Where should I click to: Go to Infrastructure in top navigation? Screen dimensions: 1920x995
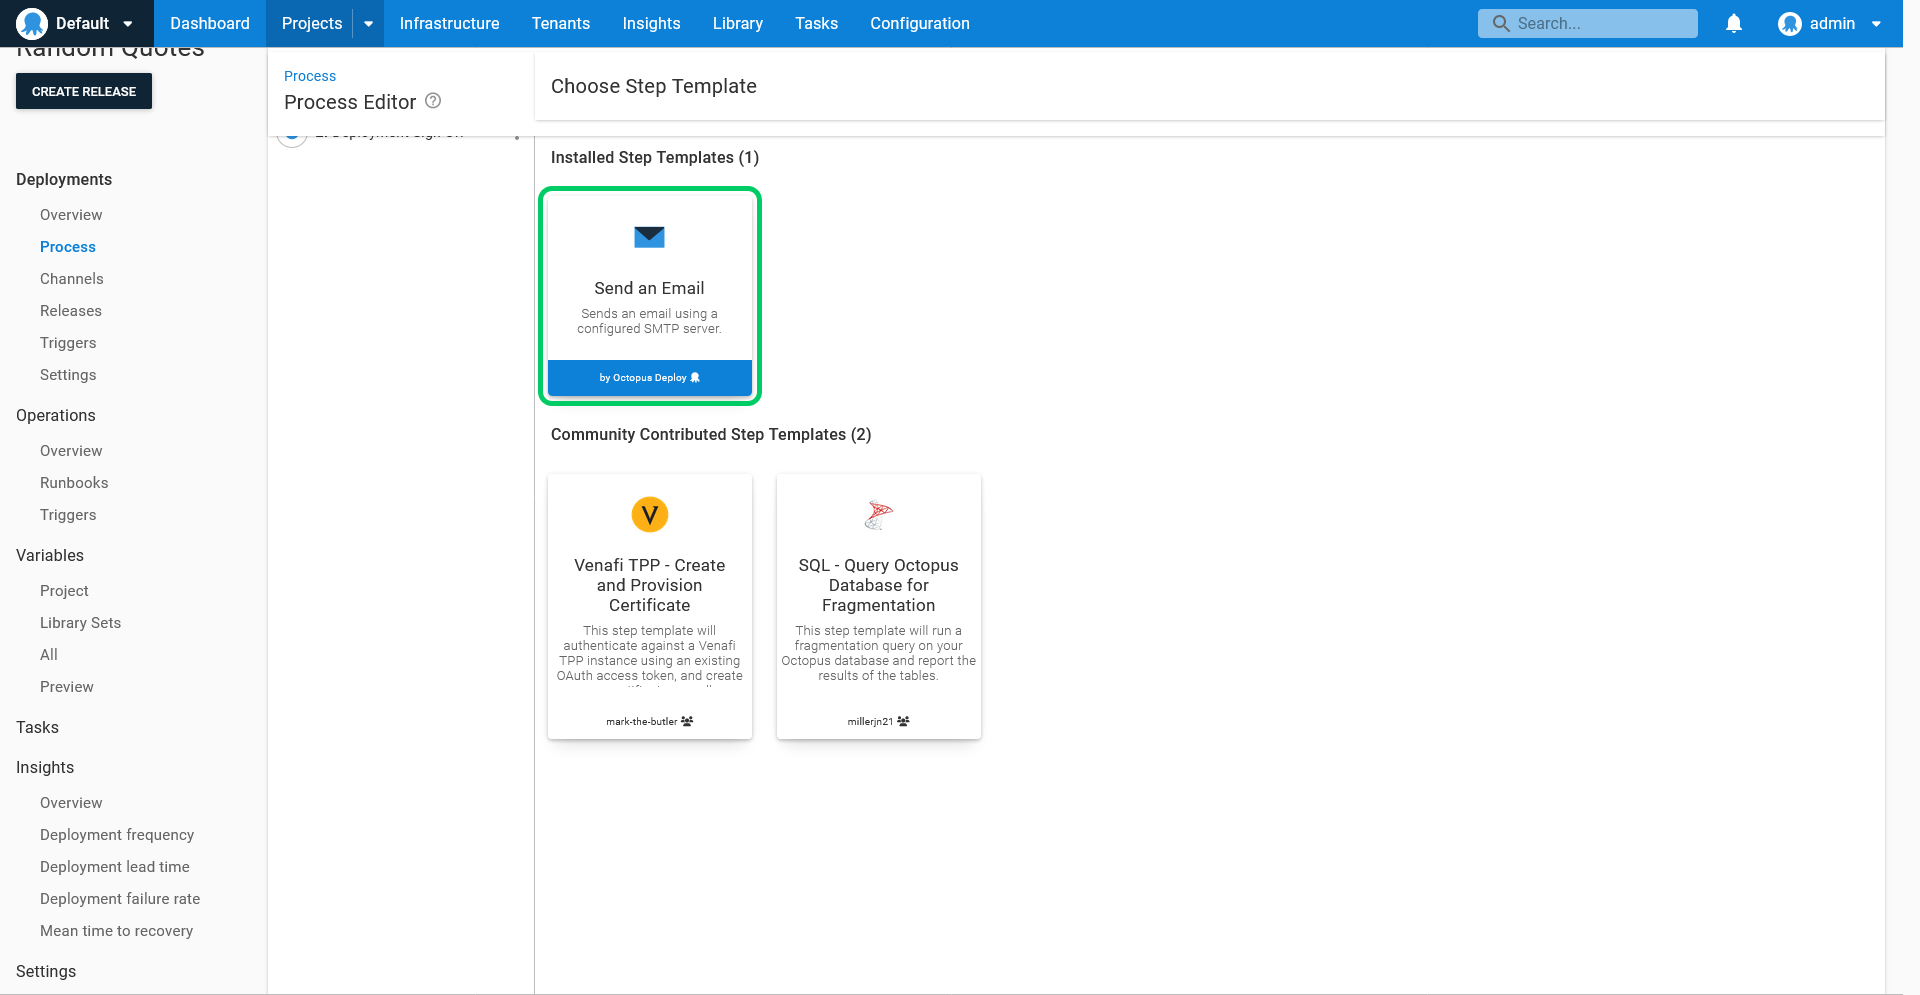pos(449,23)
